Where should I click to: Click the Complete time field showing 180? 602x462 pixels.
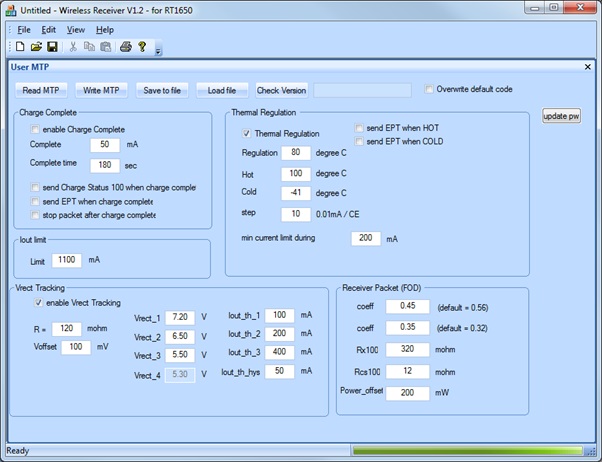pos(105,166)
